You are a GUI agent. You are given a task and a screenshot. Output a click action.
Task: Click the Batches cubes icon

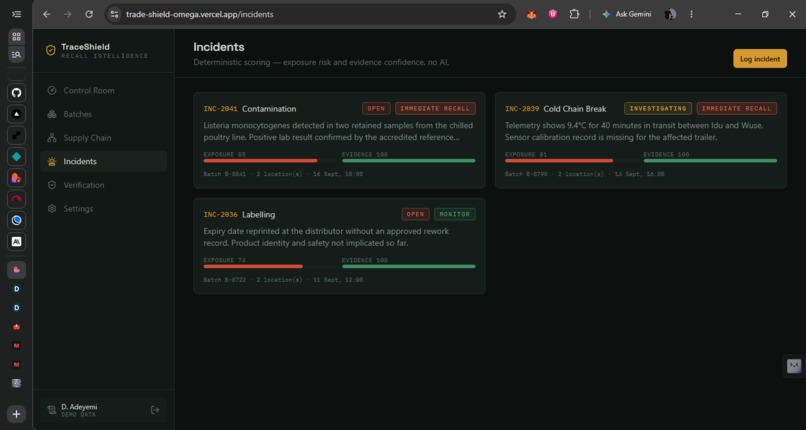pos(51,114)
